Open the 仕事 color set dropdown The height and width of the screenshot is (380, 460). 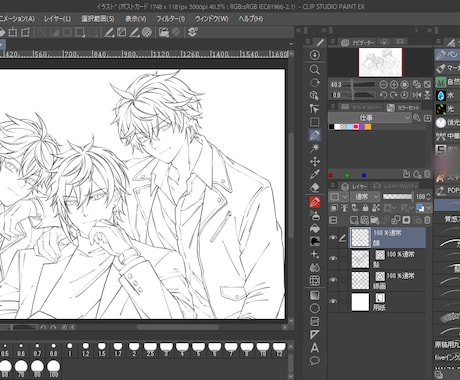370,118
